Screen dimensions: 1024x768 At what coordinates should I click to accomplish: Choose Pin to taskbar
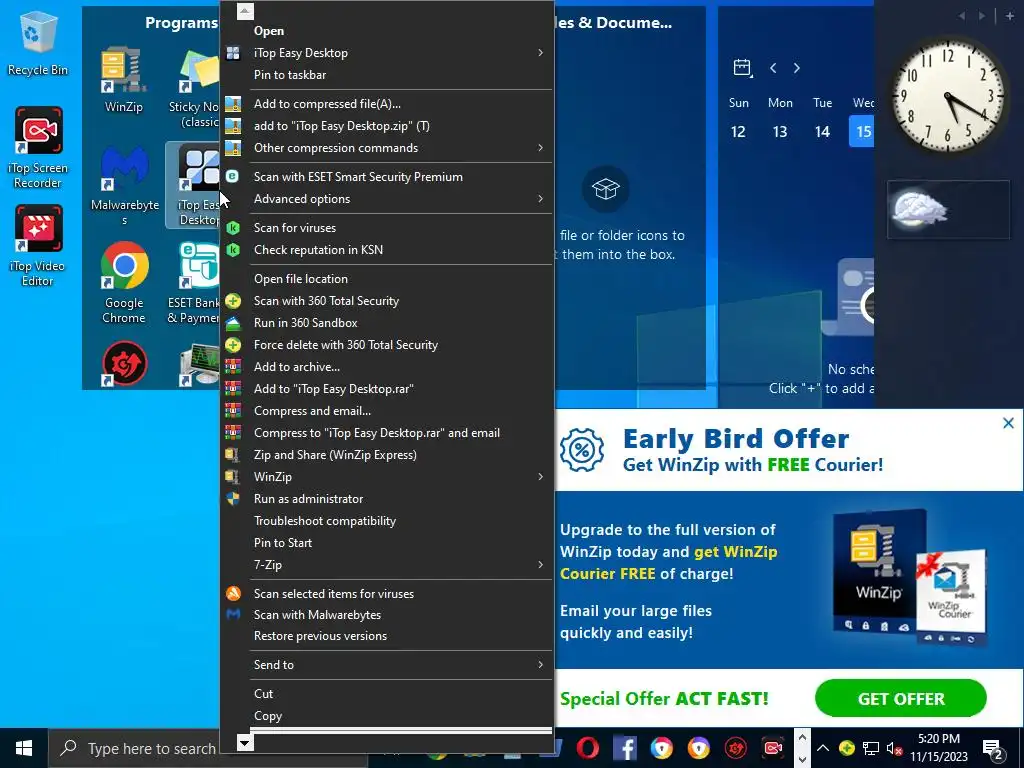tap(387, 75)
